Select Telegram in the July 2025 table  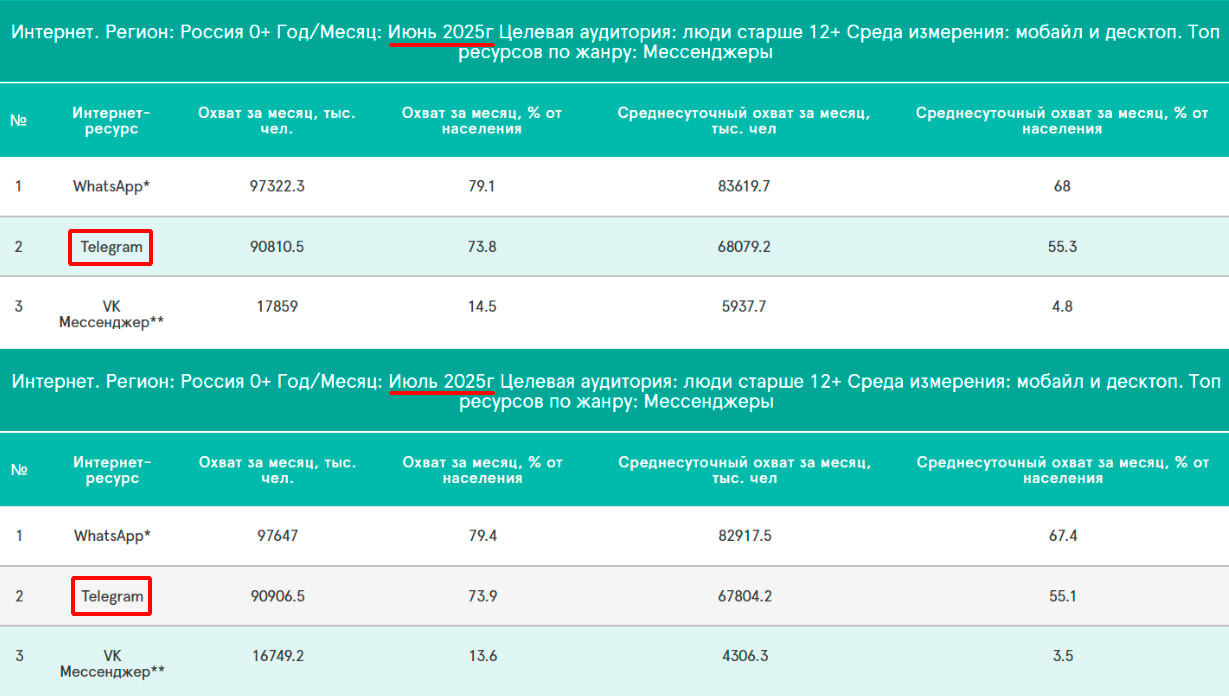point(112,596)
